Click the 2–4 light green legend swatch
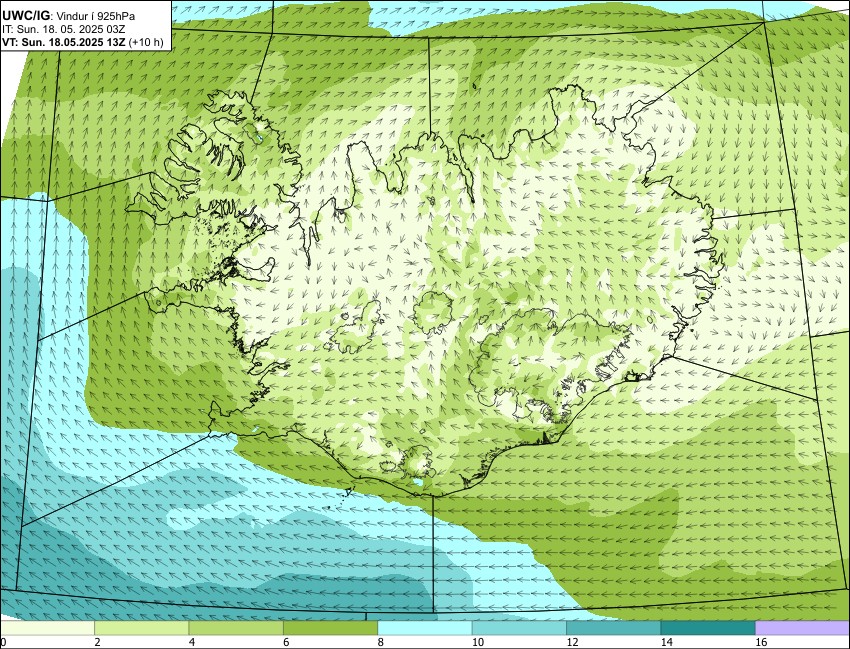Image resolution: width=850 pixels, height=649 pixels. [x=141, y=628]
